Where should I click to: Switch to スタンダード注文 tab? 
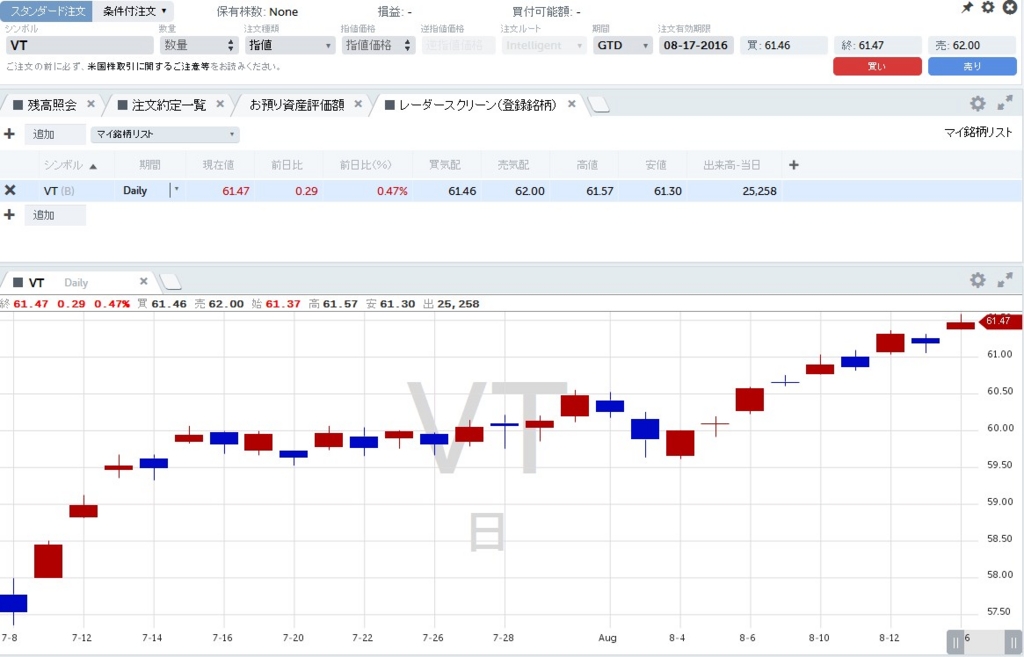click(x=47, y=11)
